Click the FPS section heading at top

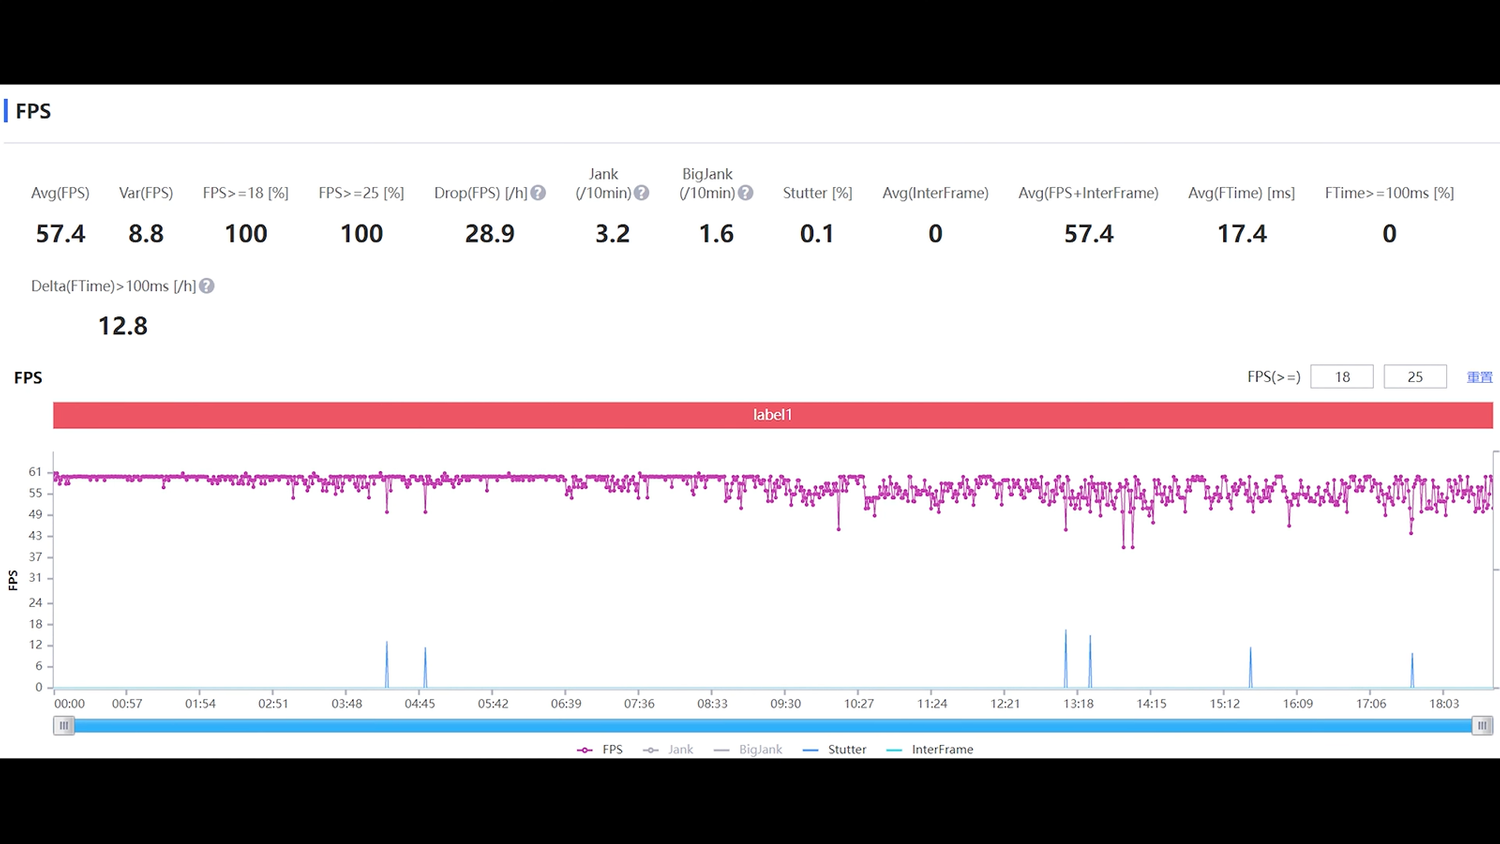tap(33, 111)
